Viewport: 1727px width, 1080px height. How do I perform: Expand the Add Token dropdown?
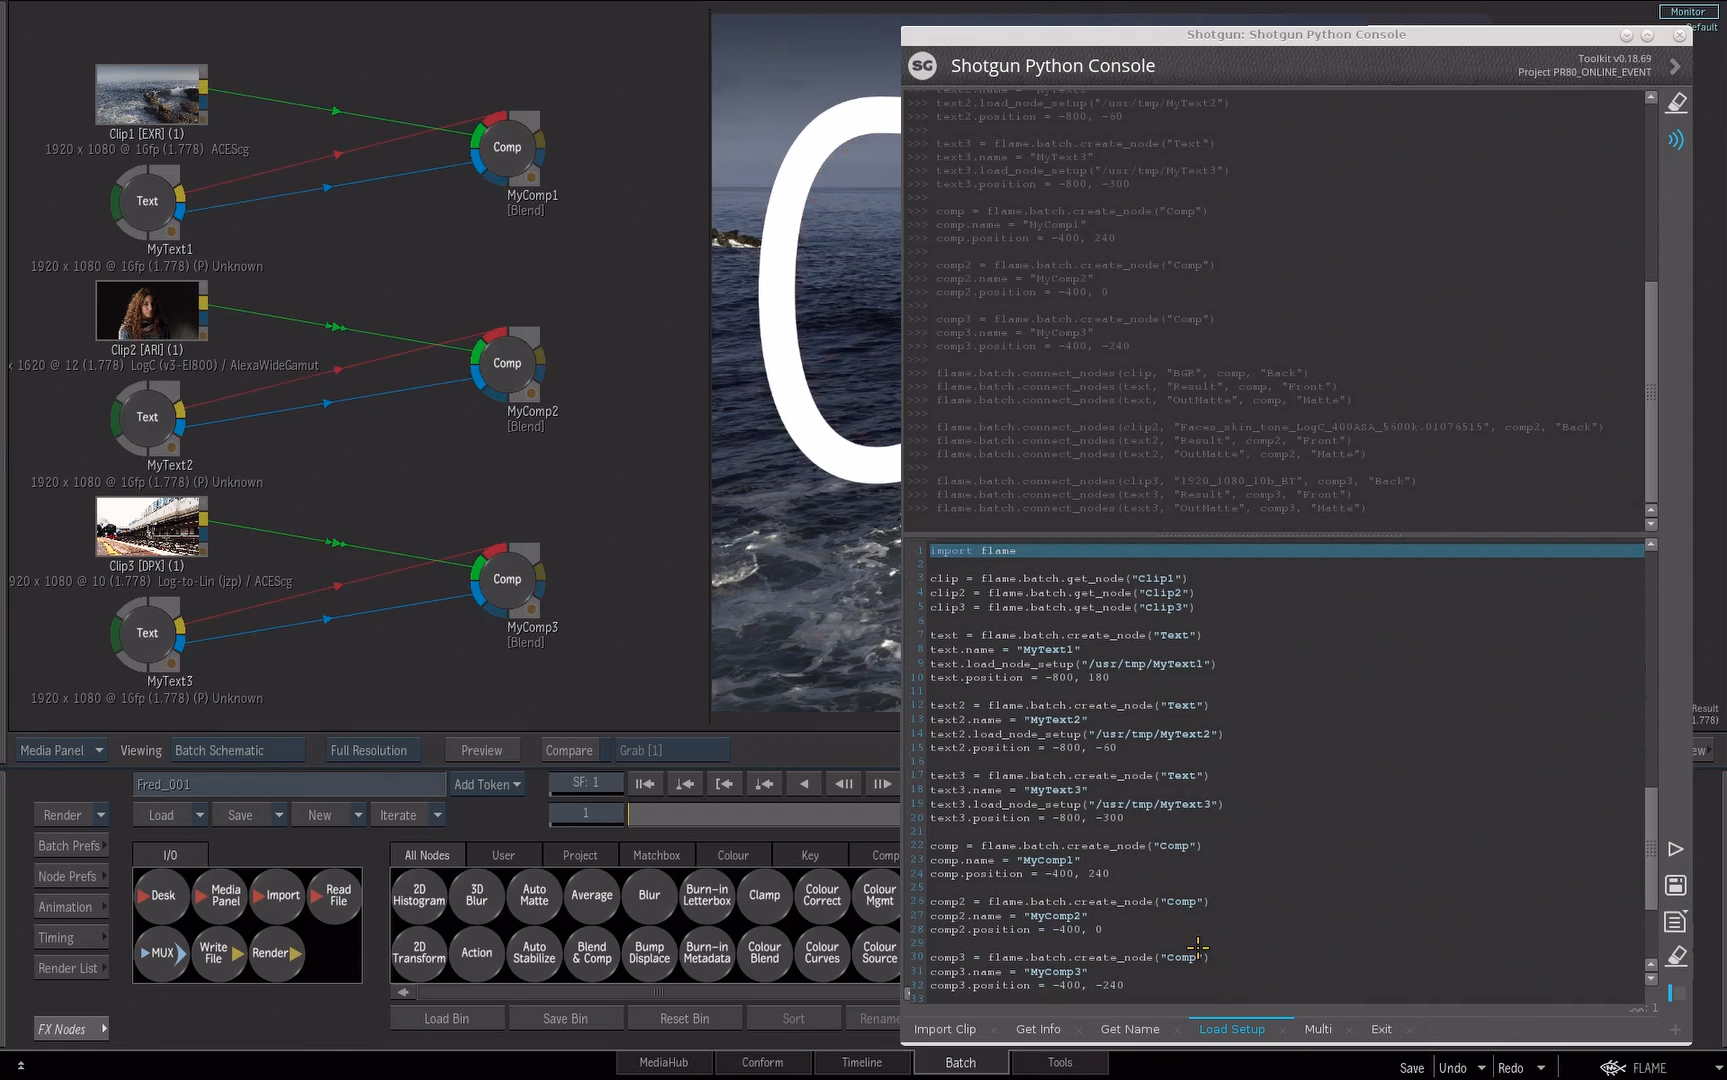pyautogui.click(x=488, y=785)
